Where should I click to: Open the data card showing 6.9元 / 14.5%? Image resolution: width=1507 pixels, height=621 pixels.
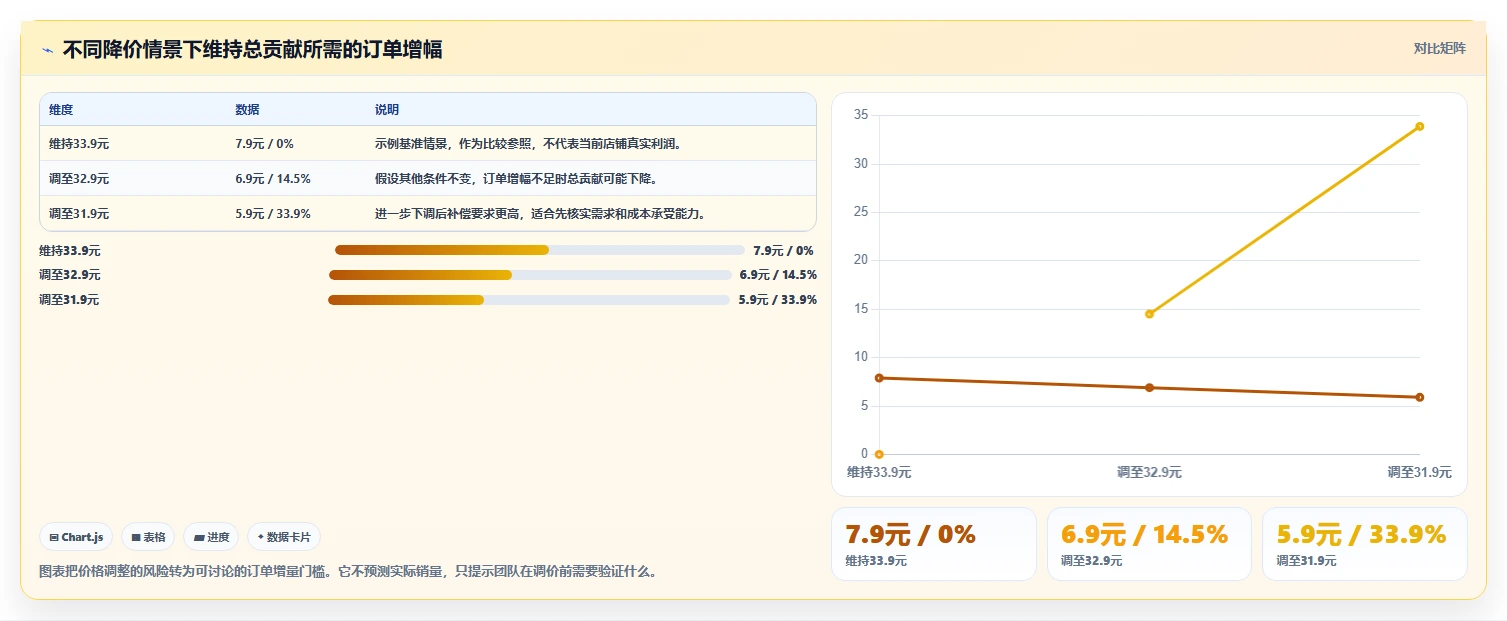[1149, 544]
